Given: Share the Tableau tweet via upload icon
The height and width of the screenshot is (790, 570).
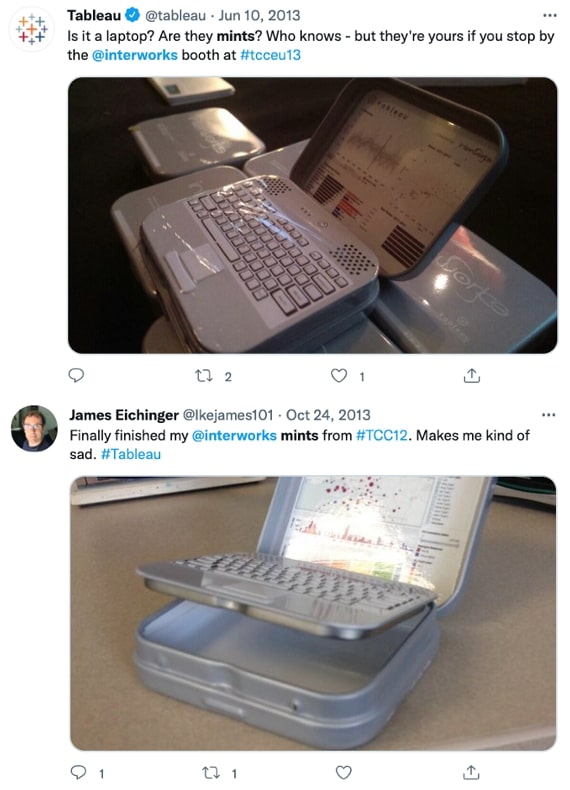Looking at the screenshot, I should [x=471, y=375].
